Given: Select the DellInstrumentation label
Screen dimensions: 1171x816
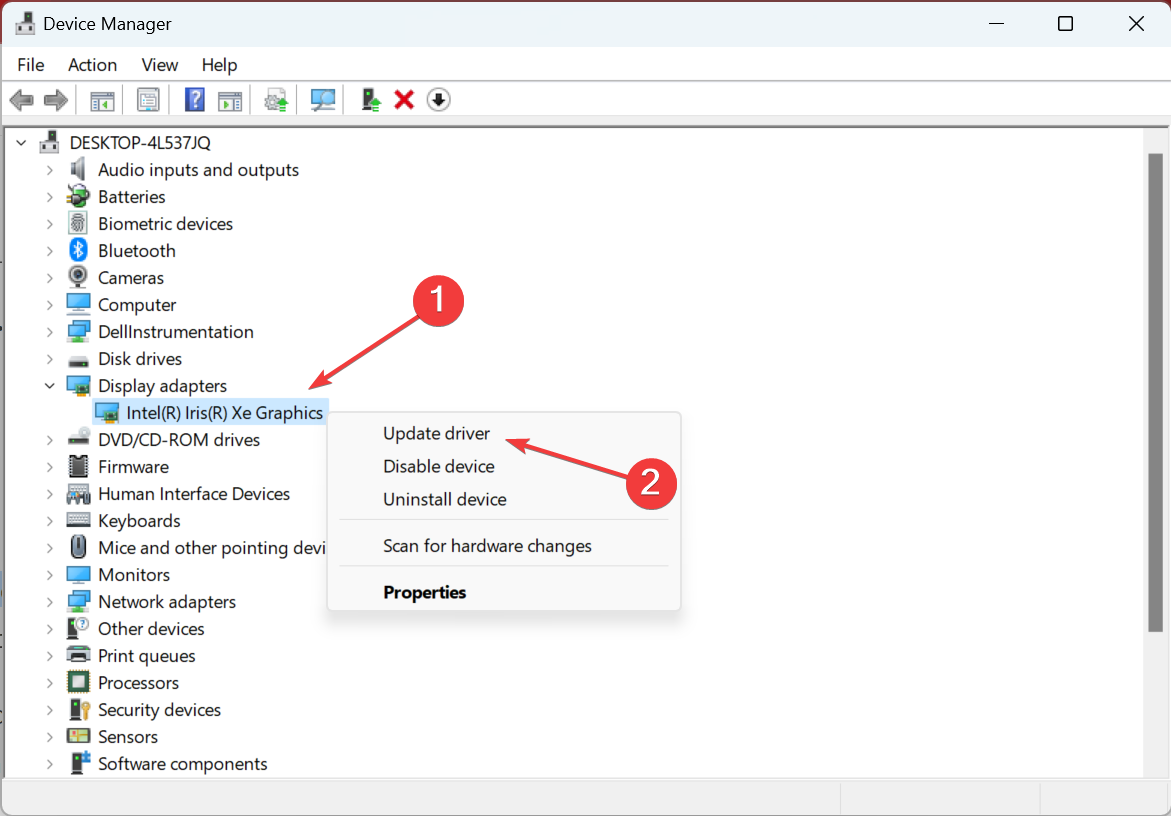Looking at the screenshot, I should click(x=176, y=331).
